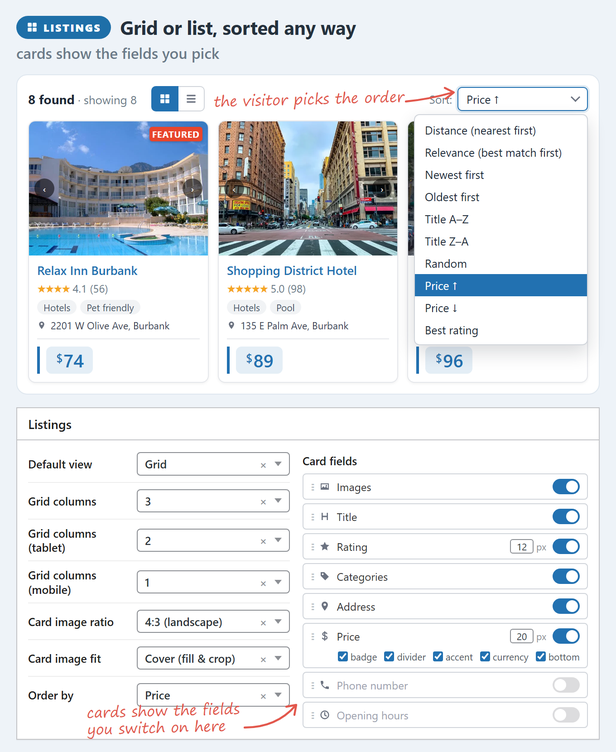The image size is (616, 752).
Task: Click the Address map pin icon
Action: [x=325, y=606]
